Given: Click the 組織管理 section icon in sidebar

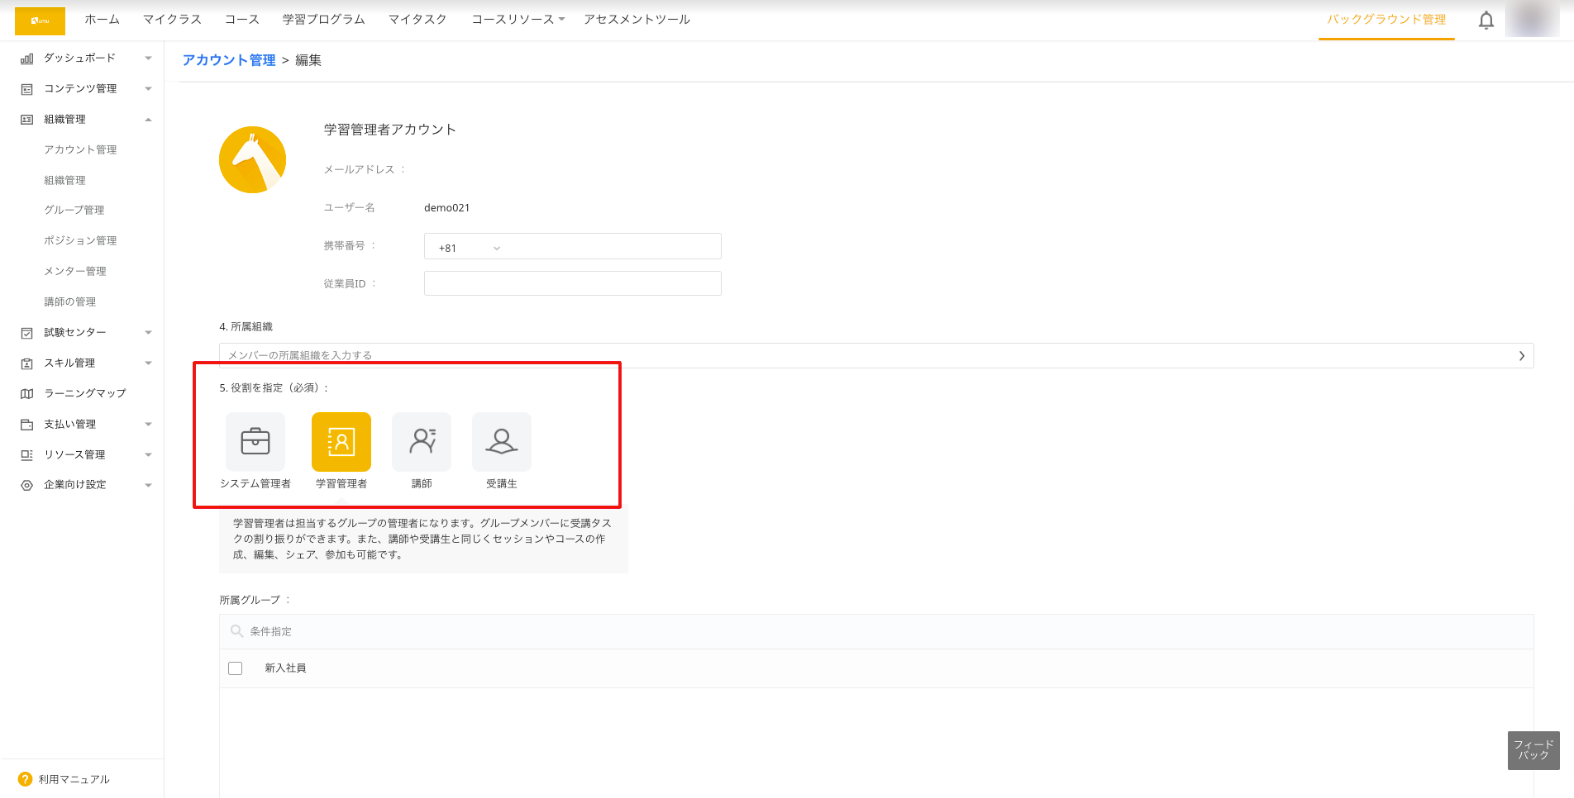Looking at the screenshot, I should click(27, 120).
